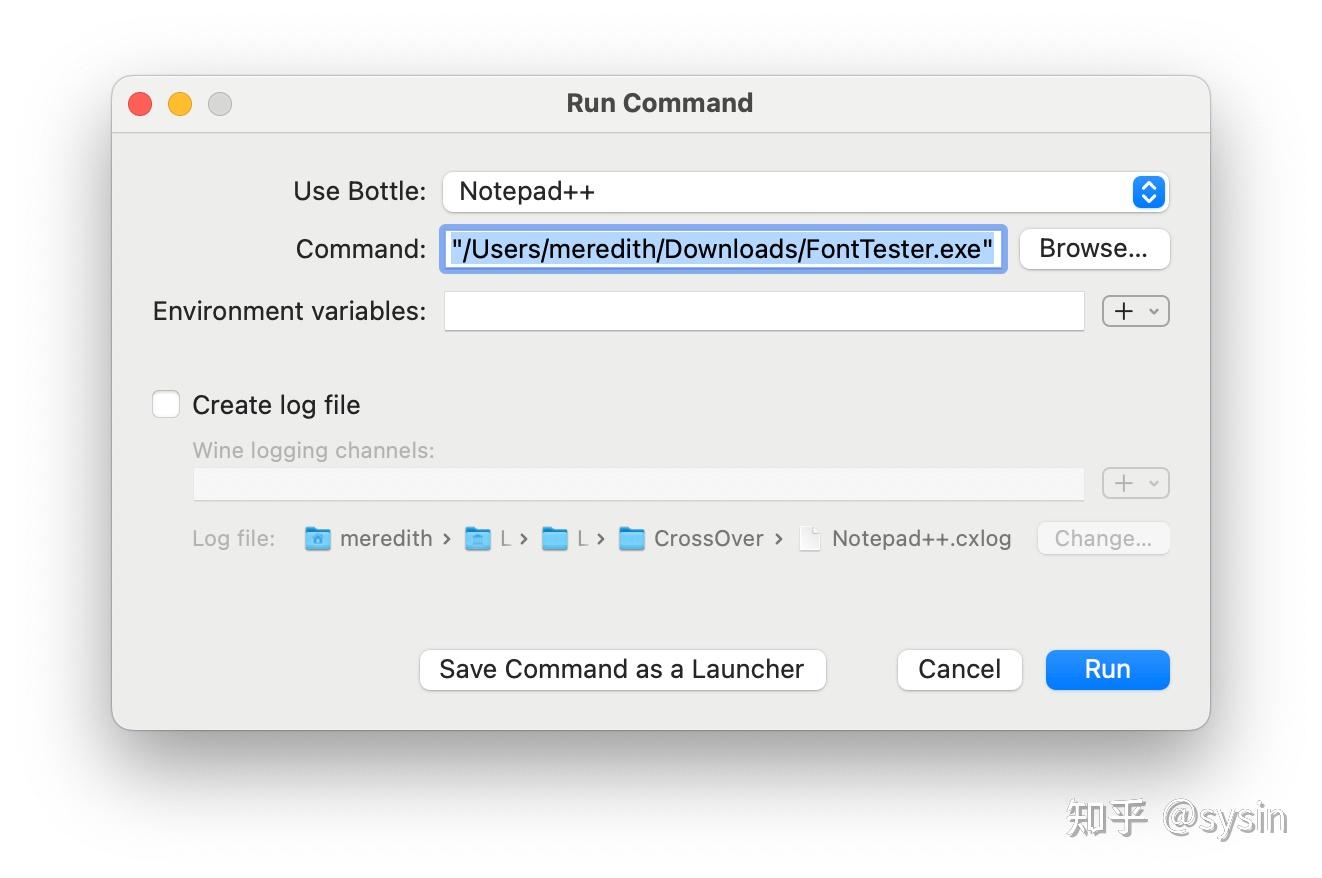Click the first L folder icon in the breadcrumb
1322x878 pixels.
click(x=478, y=538)
